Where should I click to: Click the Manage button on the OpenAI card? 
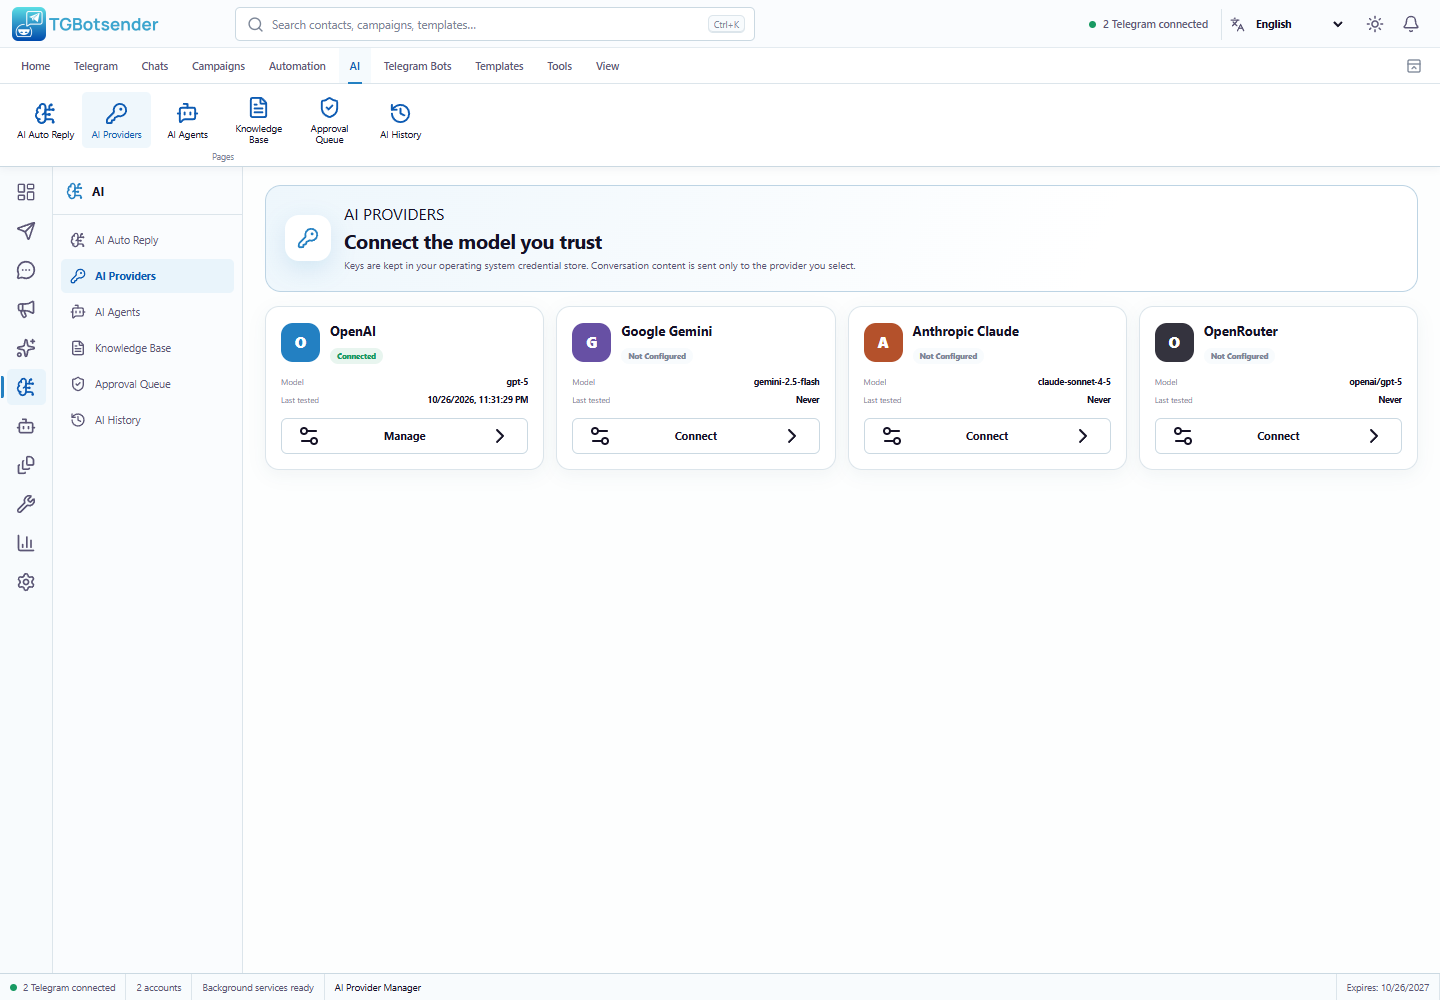(404, 436)
